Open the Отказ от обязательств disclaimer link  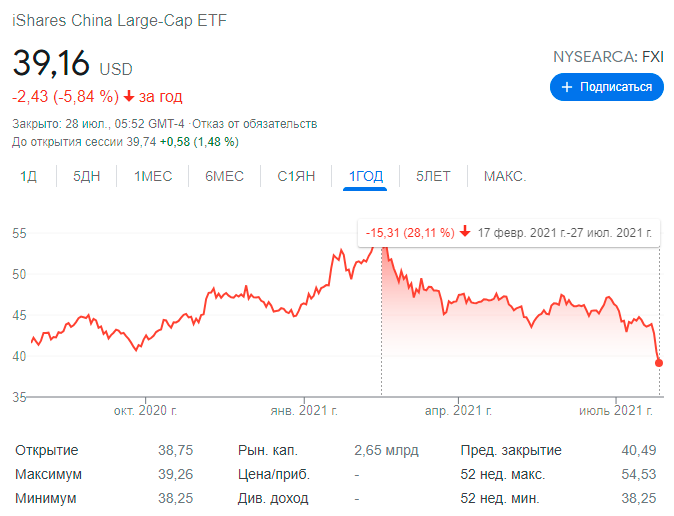pos(254,124)
